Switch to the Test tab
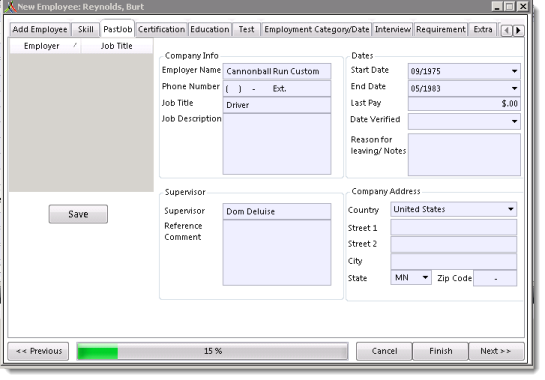This screenshot has width=545, height=380. [246, 30]
